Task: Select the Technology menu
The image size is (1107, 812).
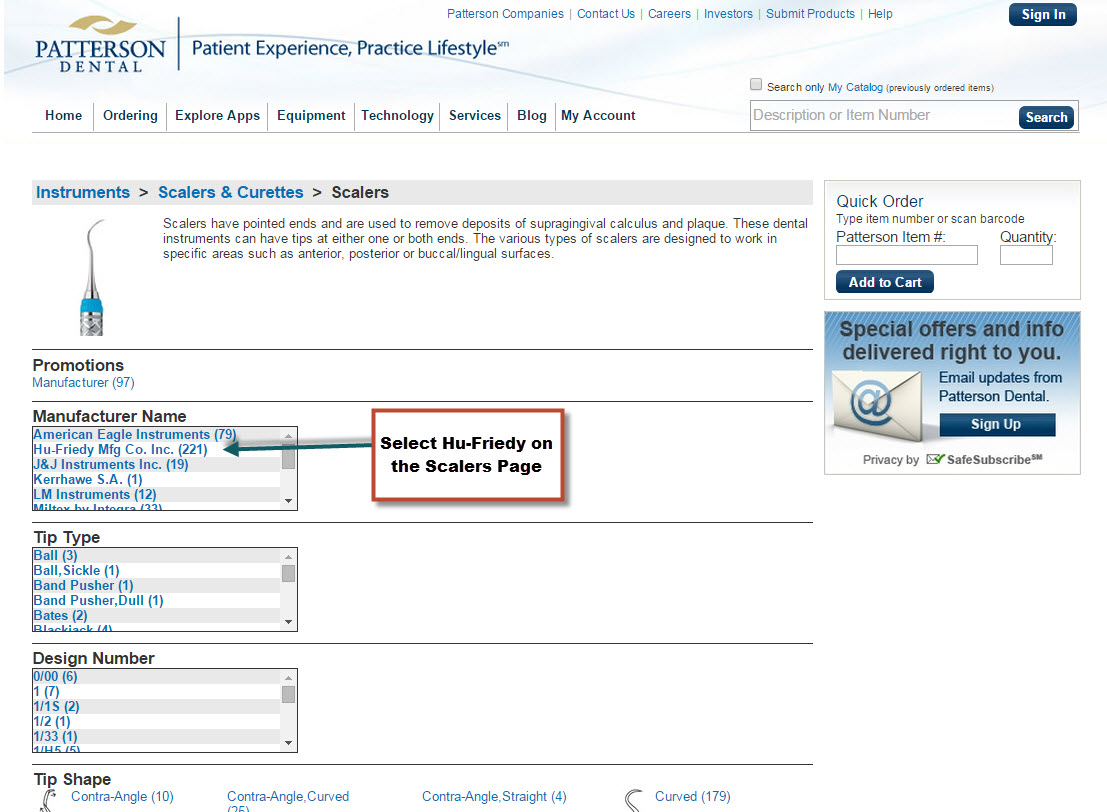Action: (397, 115)
